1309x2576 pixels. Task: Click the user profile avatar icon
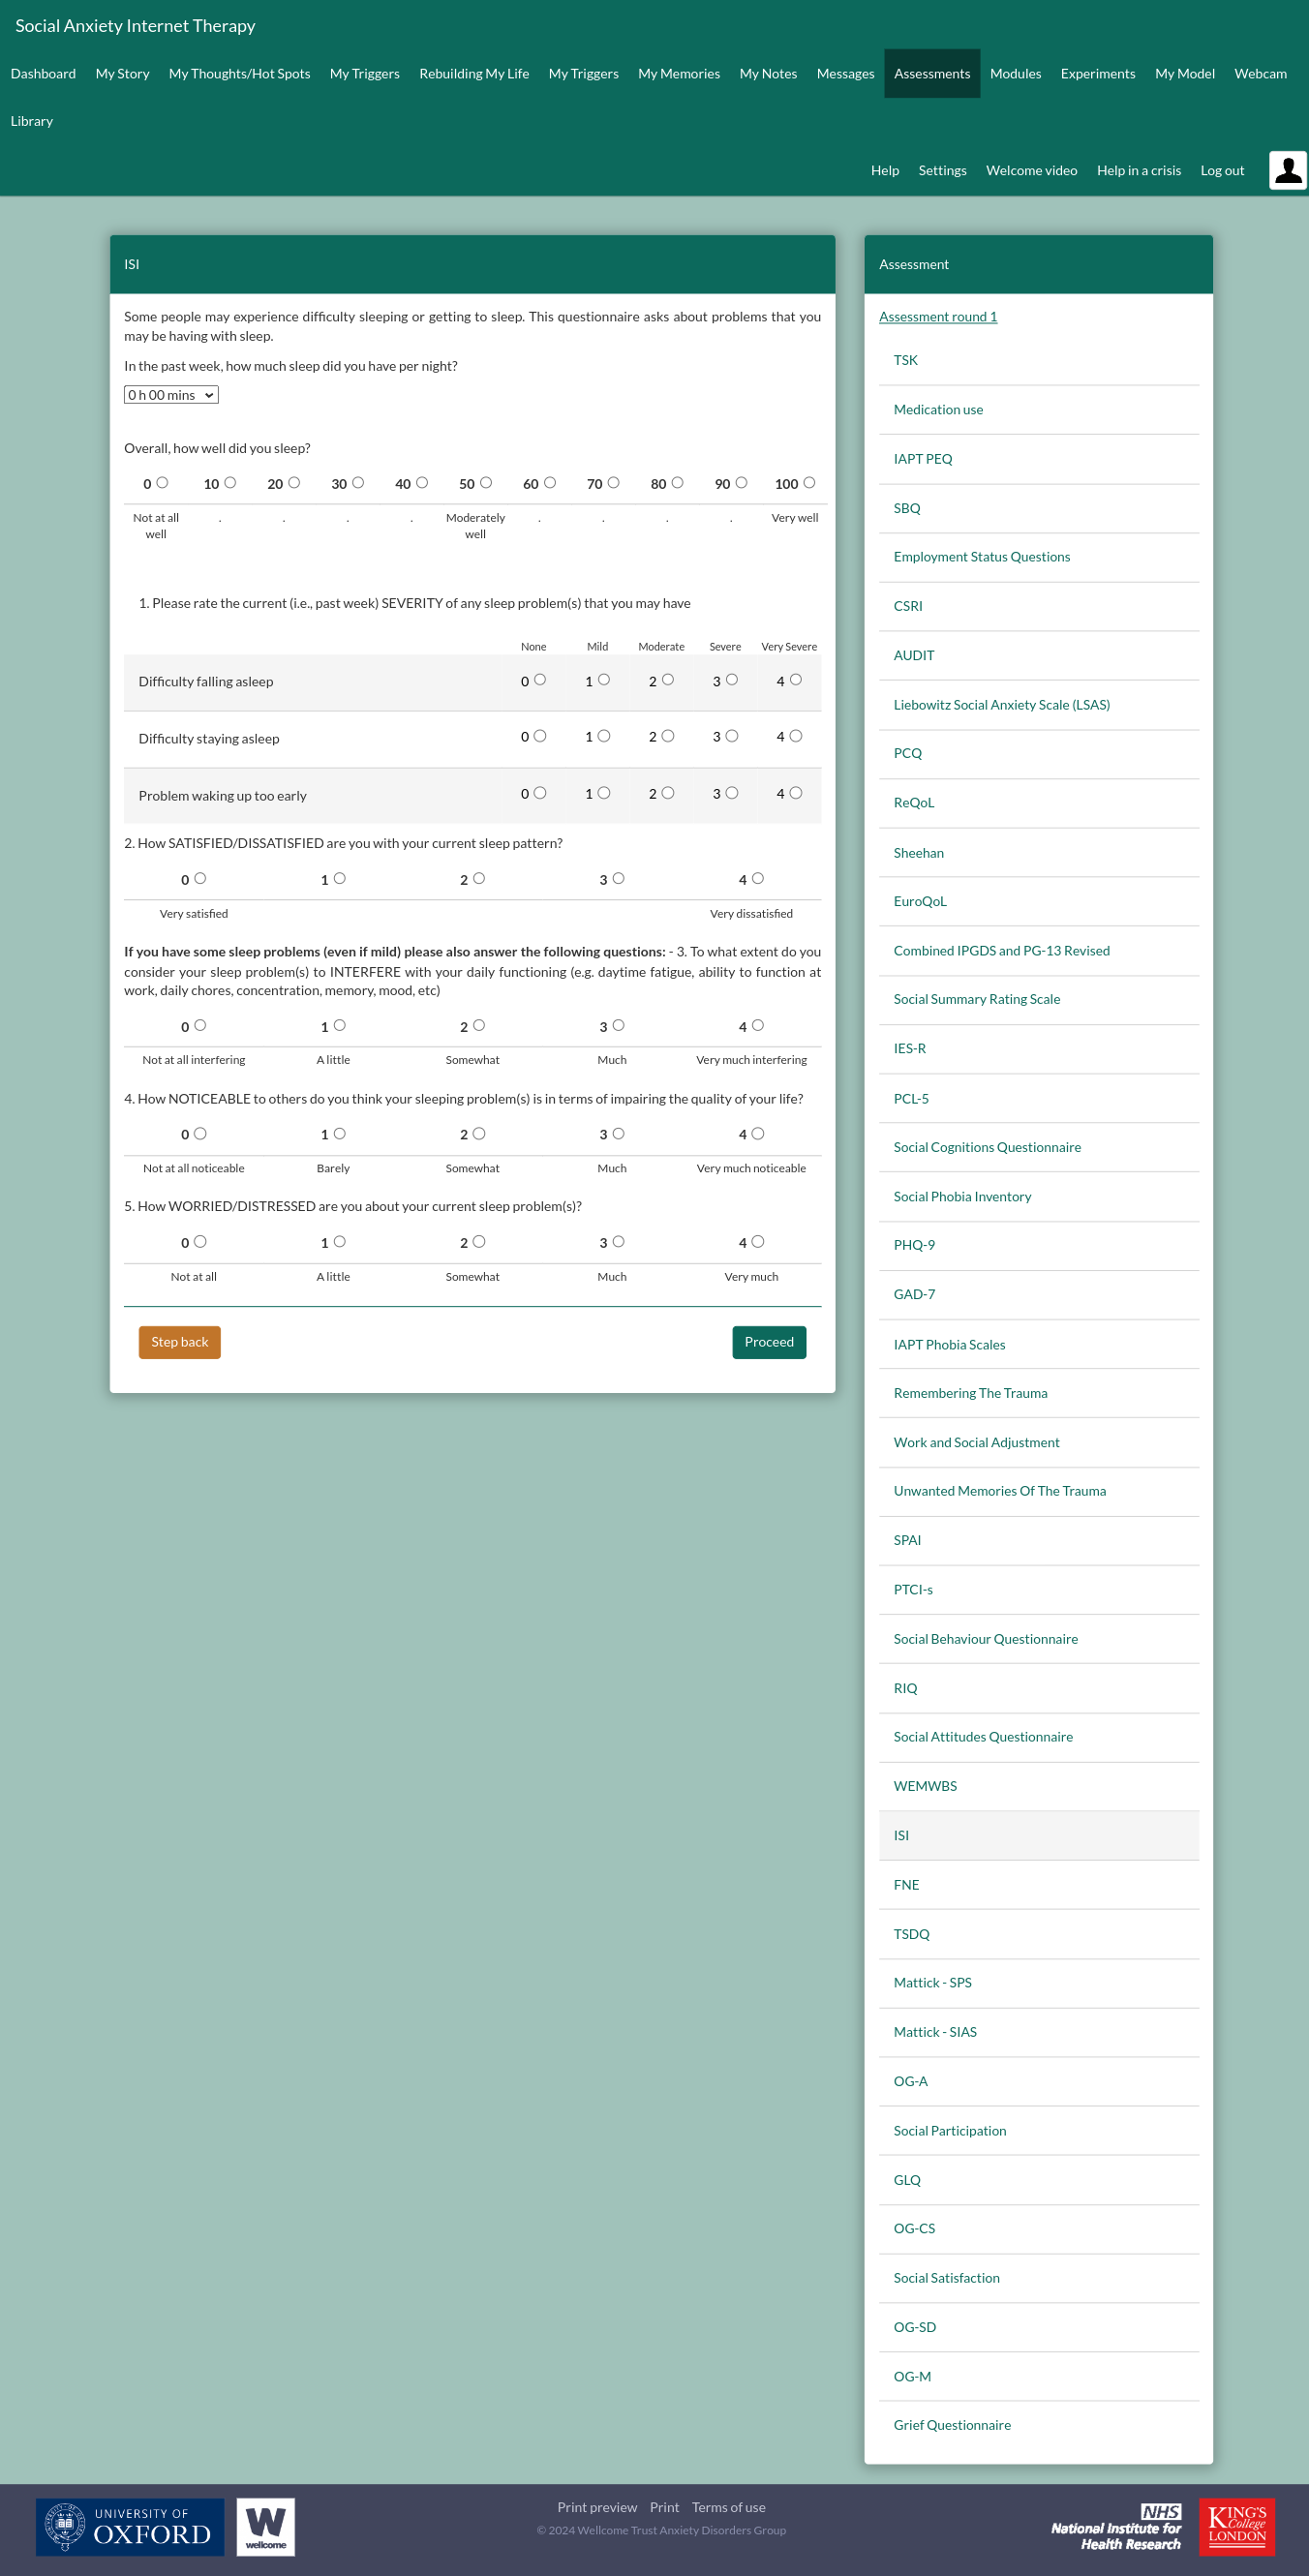[x=1287, y=170]
